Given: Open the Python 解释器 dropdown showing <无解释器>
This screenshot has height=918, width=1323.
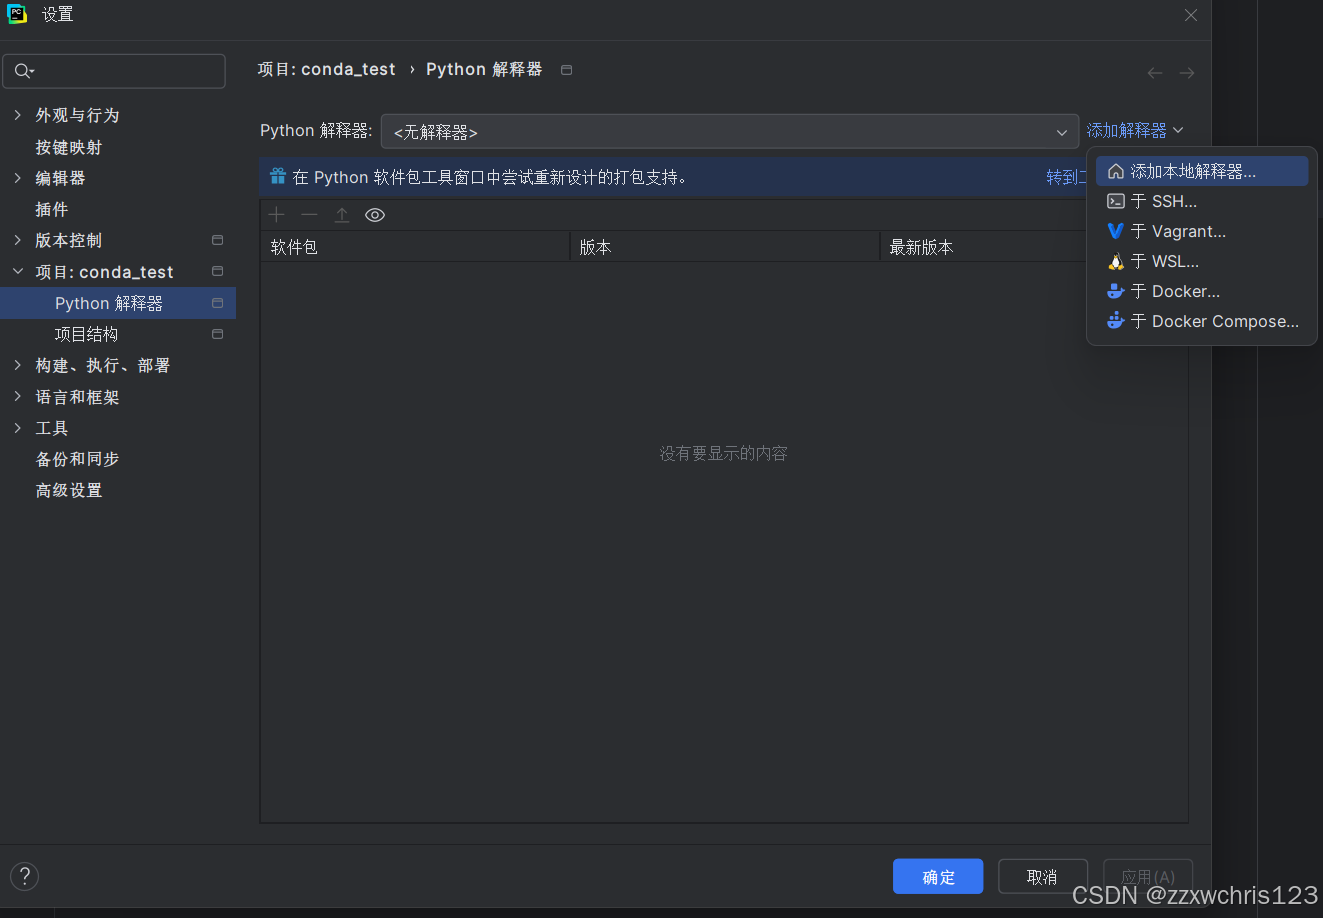Looking at the screenshot, I should coord(729,132).
